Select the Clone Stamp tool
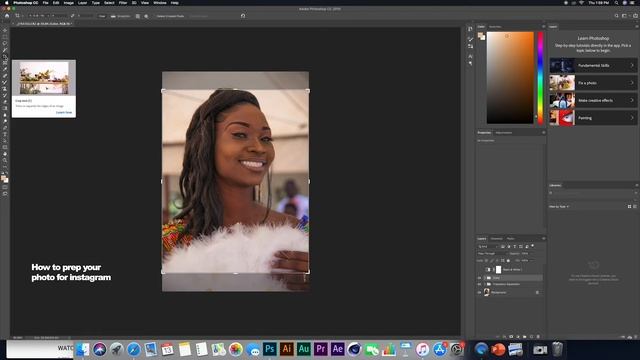The width and height of the screenshot is (640, 360). 5,89
